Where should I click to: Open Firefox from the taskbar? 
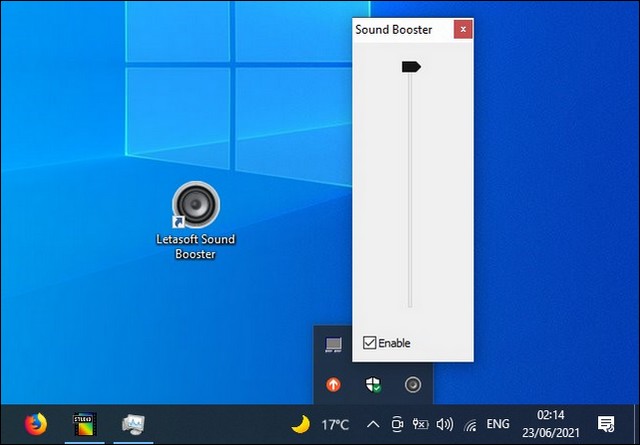pos(36,424)
